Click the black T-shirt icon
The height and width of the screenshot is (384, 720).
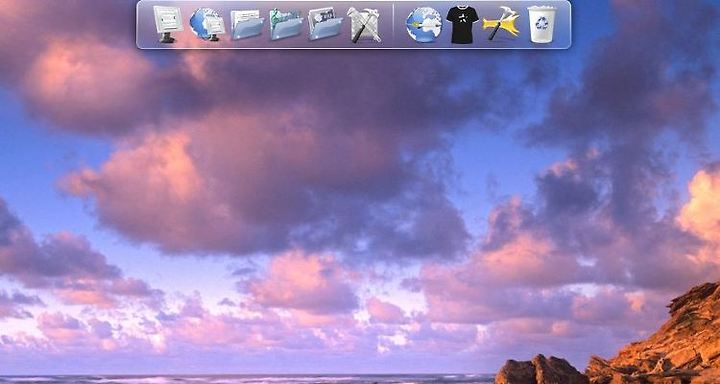coord(462,25)
